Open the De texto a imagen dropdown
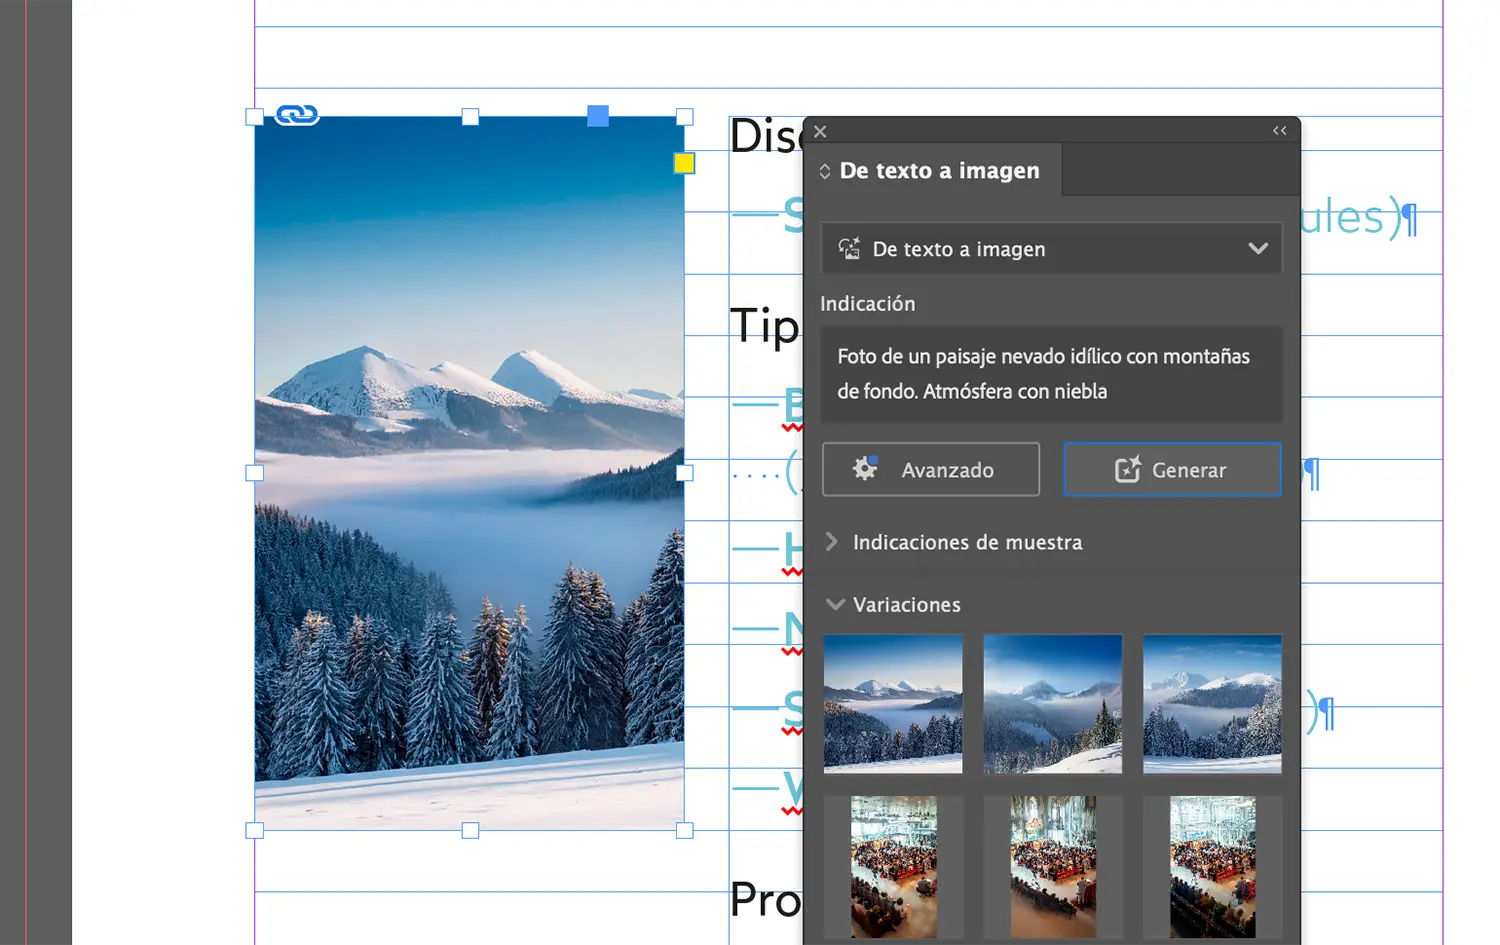1500x945 pixels. pos(1052,249)
